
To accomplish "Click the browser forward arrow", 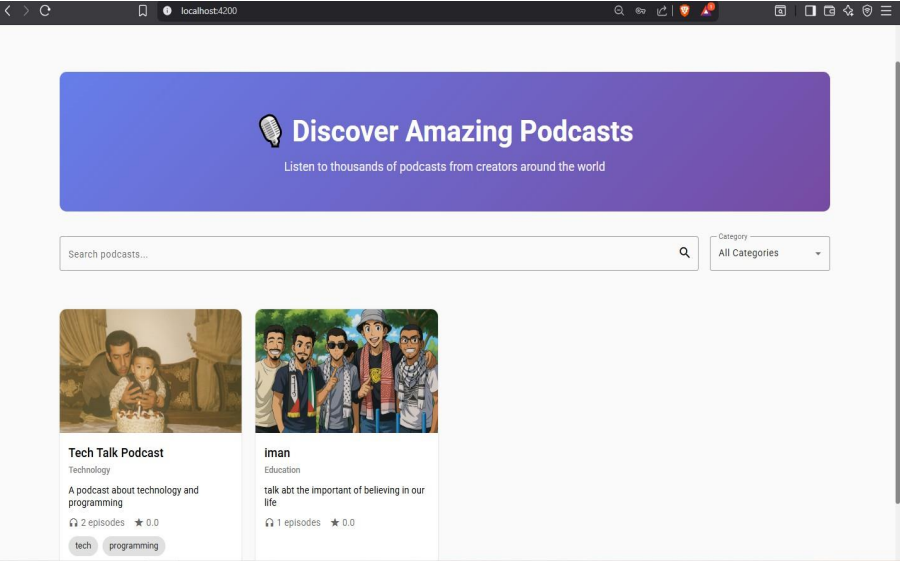I will tap(26, 10).
